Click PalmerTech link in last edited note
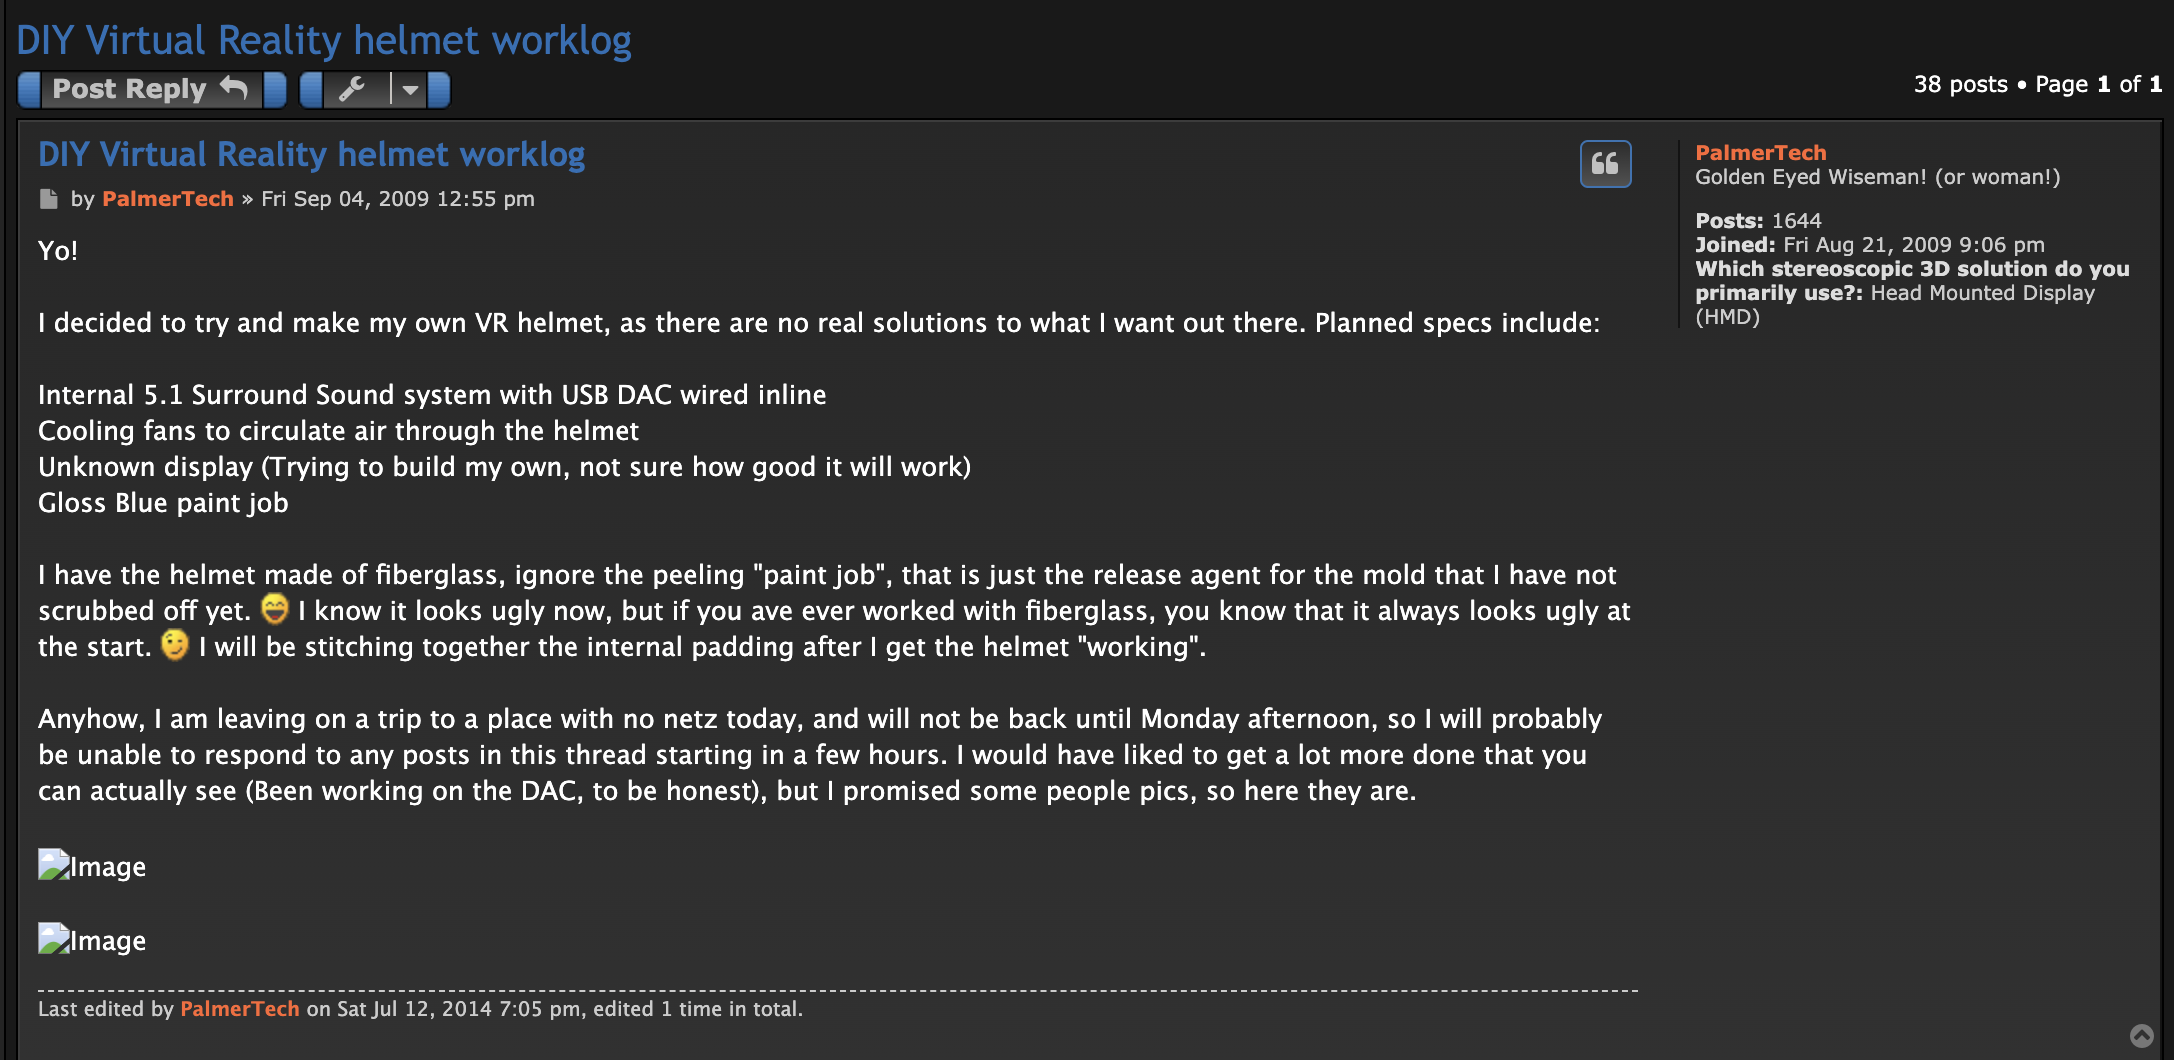The height and width of the screenshot is (1060, 2174). [x=239, y=1009]
